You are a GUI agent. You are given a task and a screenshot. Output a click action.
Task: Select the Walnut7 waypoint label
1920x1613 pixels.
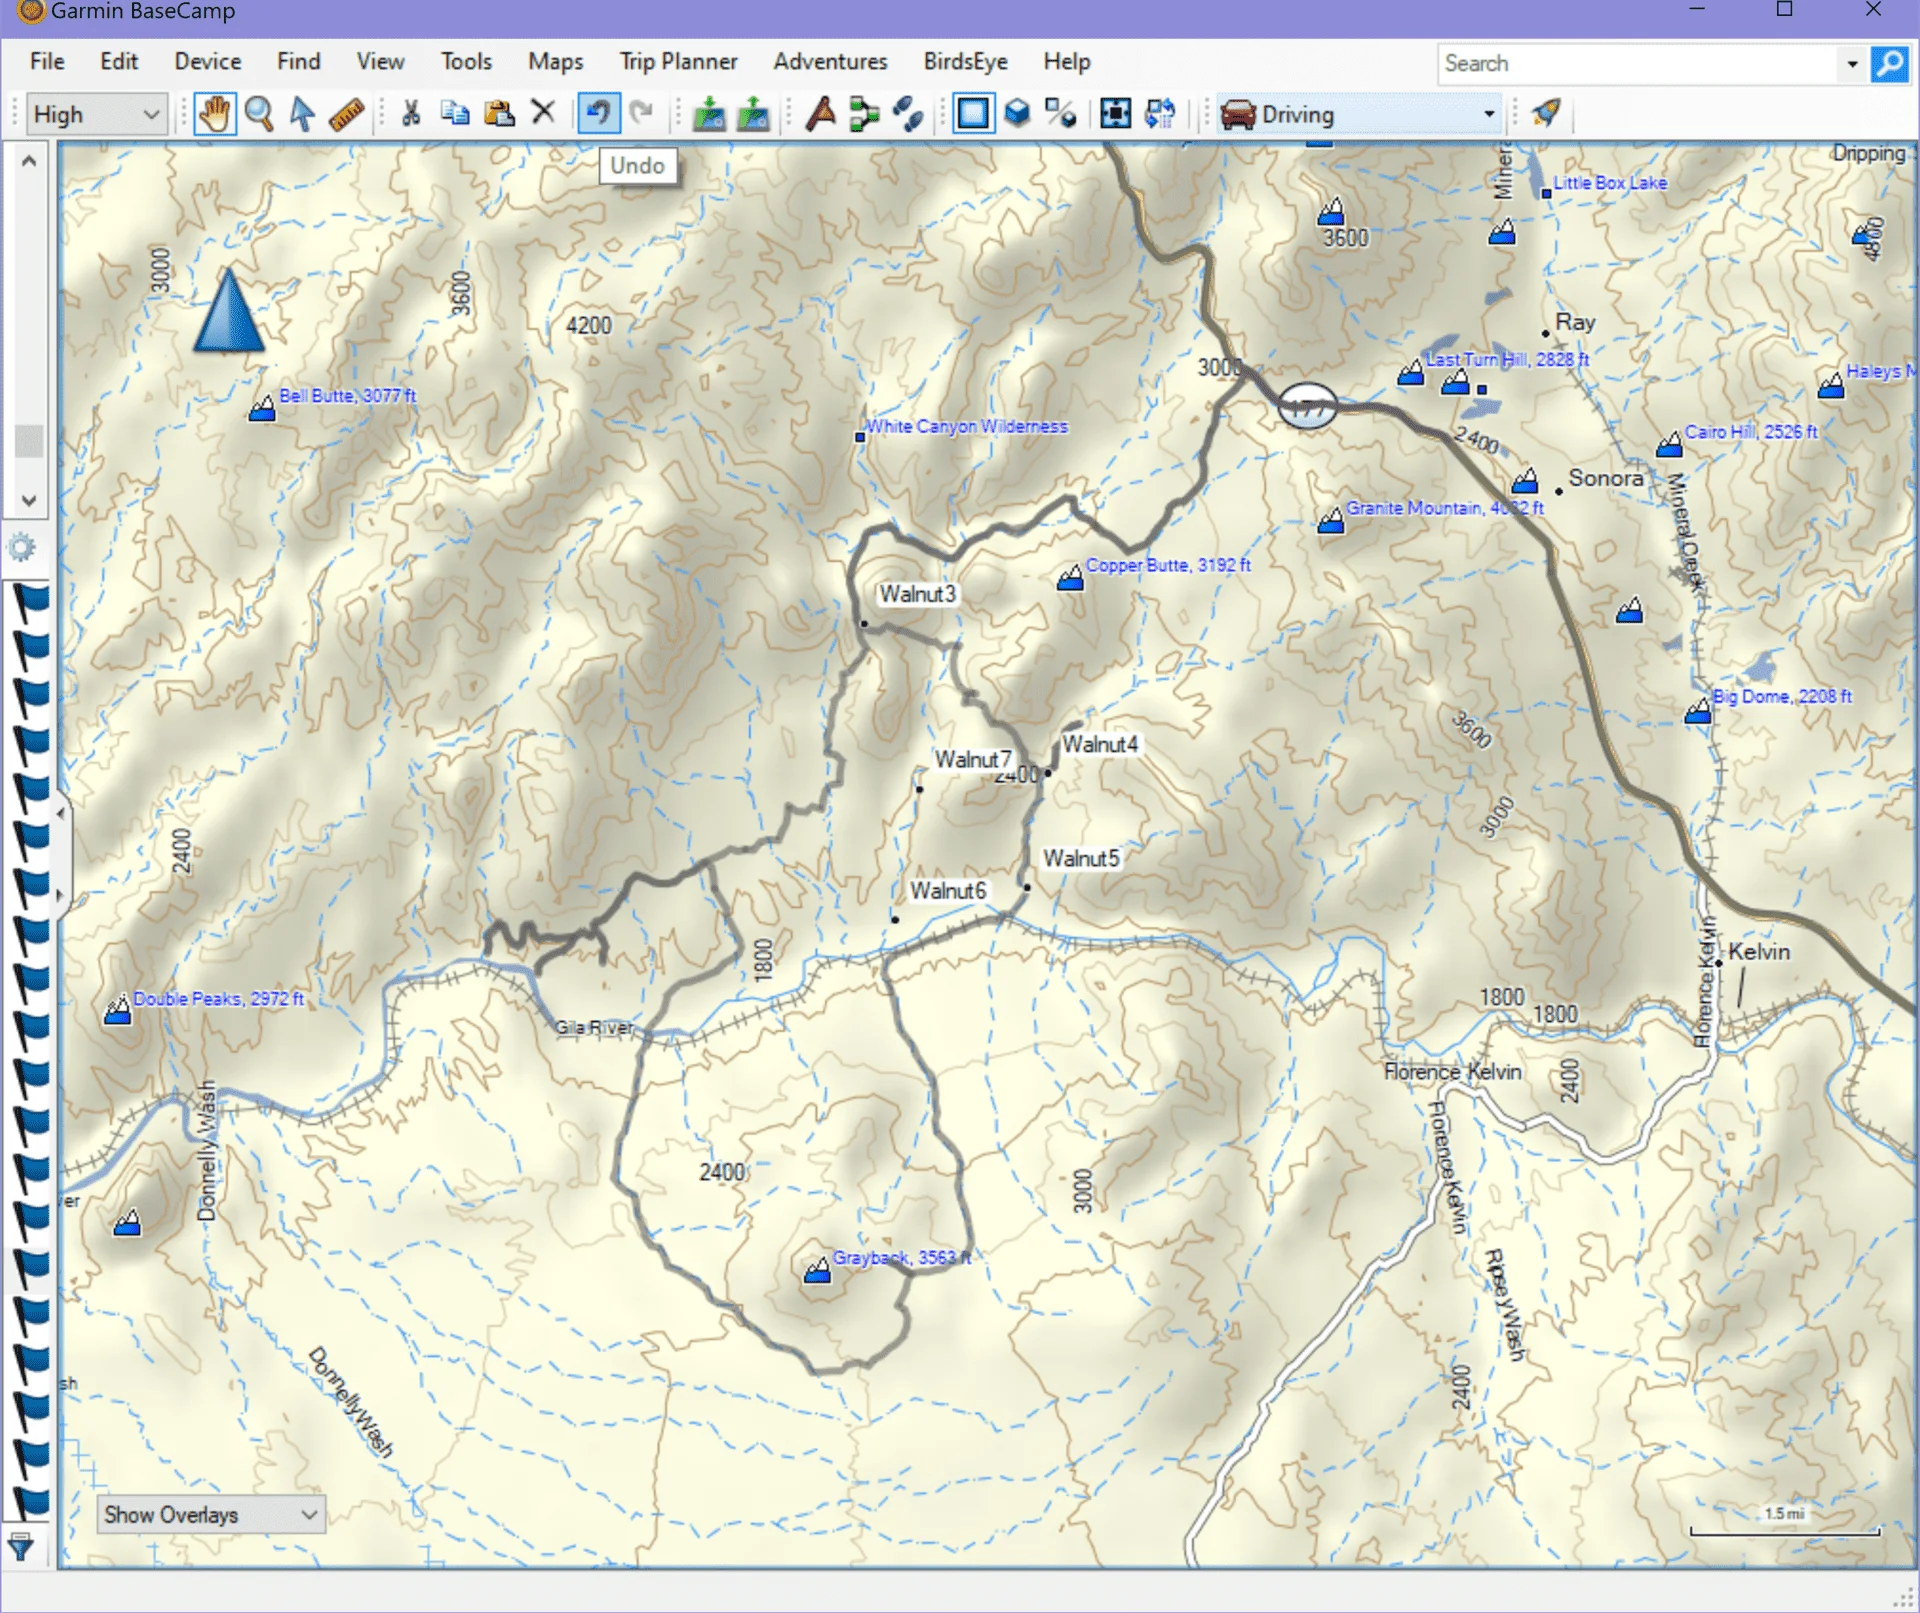tap(973, 759)
